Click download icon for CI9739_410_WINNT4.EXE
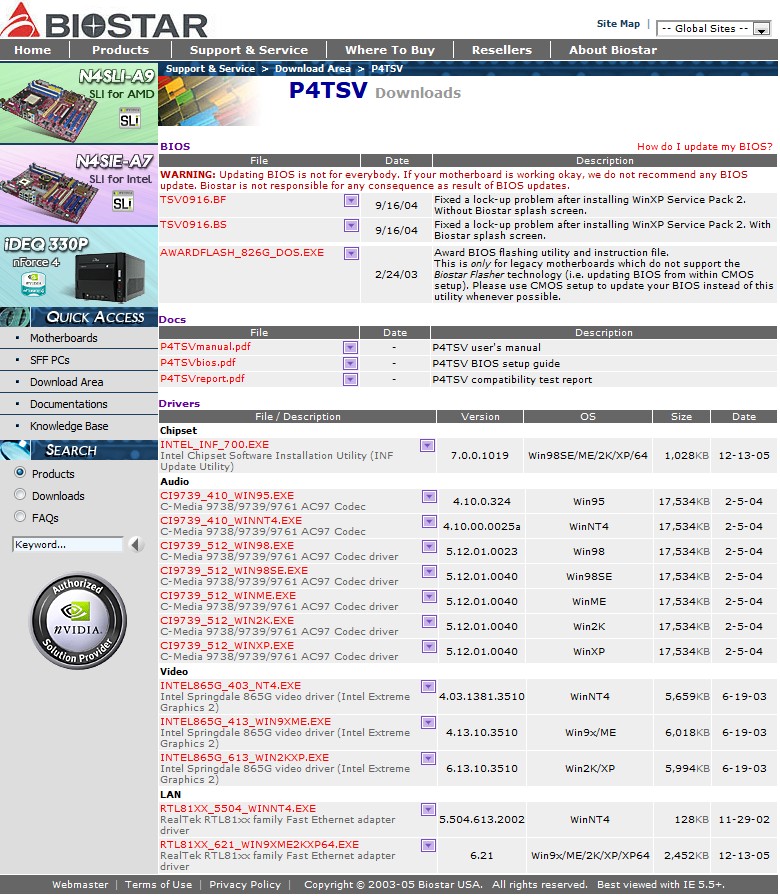The width and height of the screenshot is (780, 896). click(x=429, y=522)
